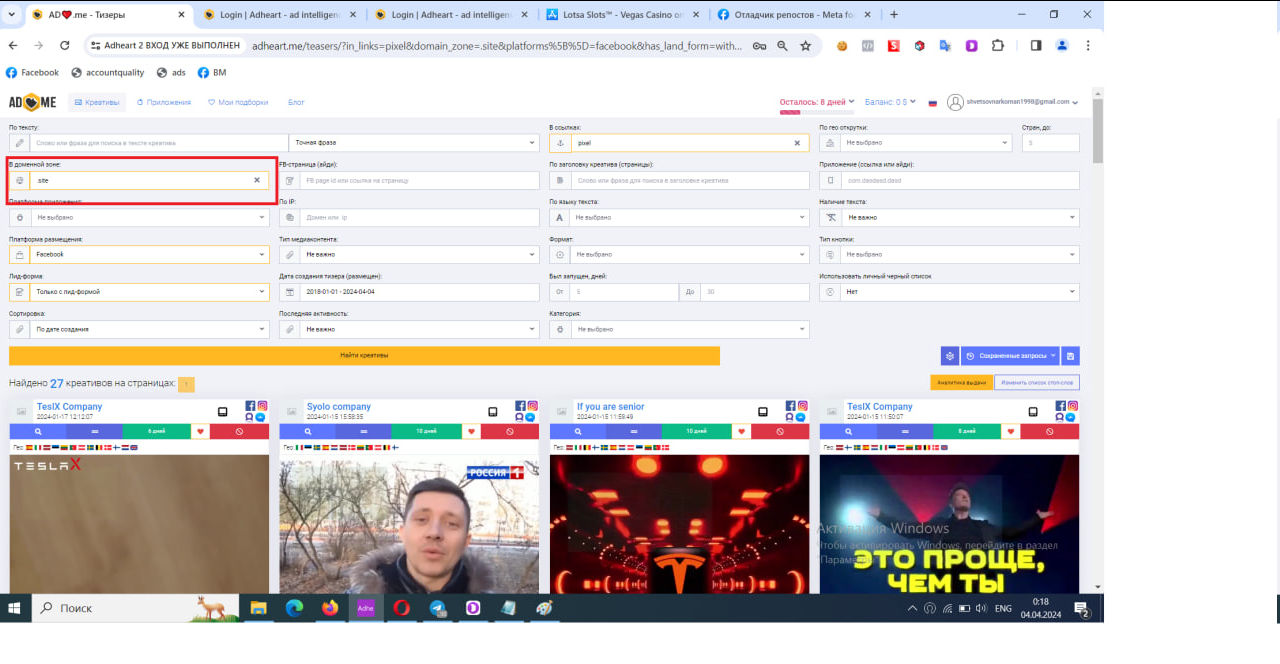The image size is (1280, 664).
Task: Open the Сохраненные запросы dropdown
Action: [1009, 356]
